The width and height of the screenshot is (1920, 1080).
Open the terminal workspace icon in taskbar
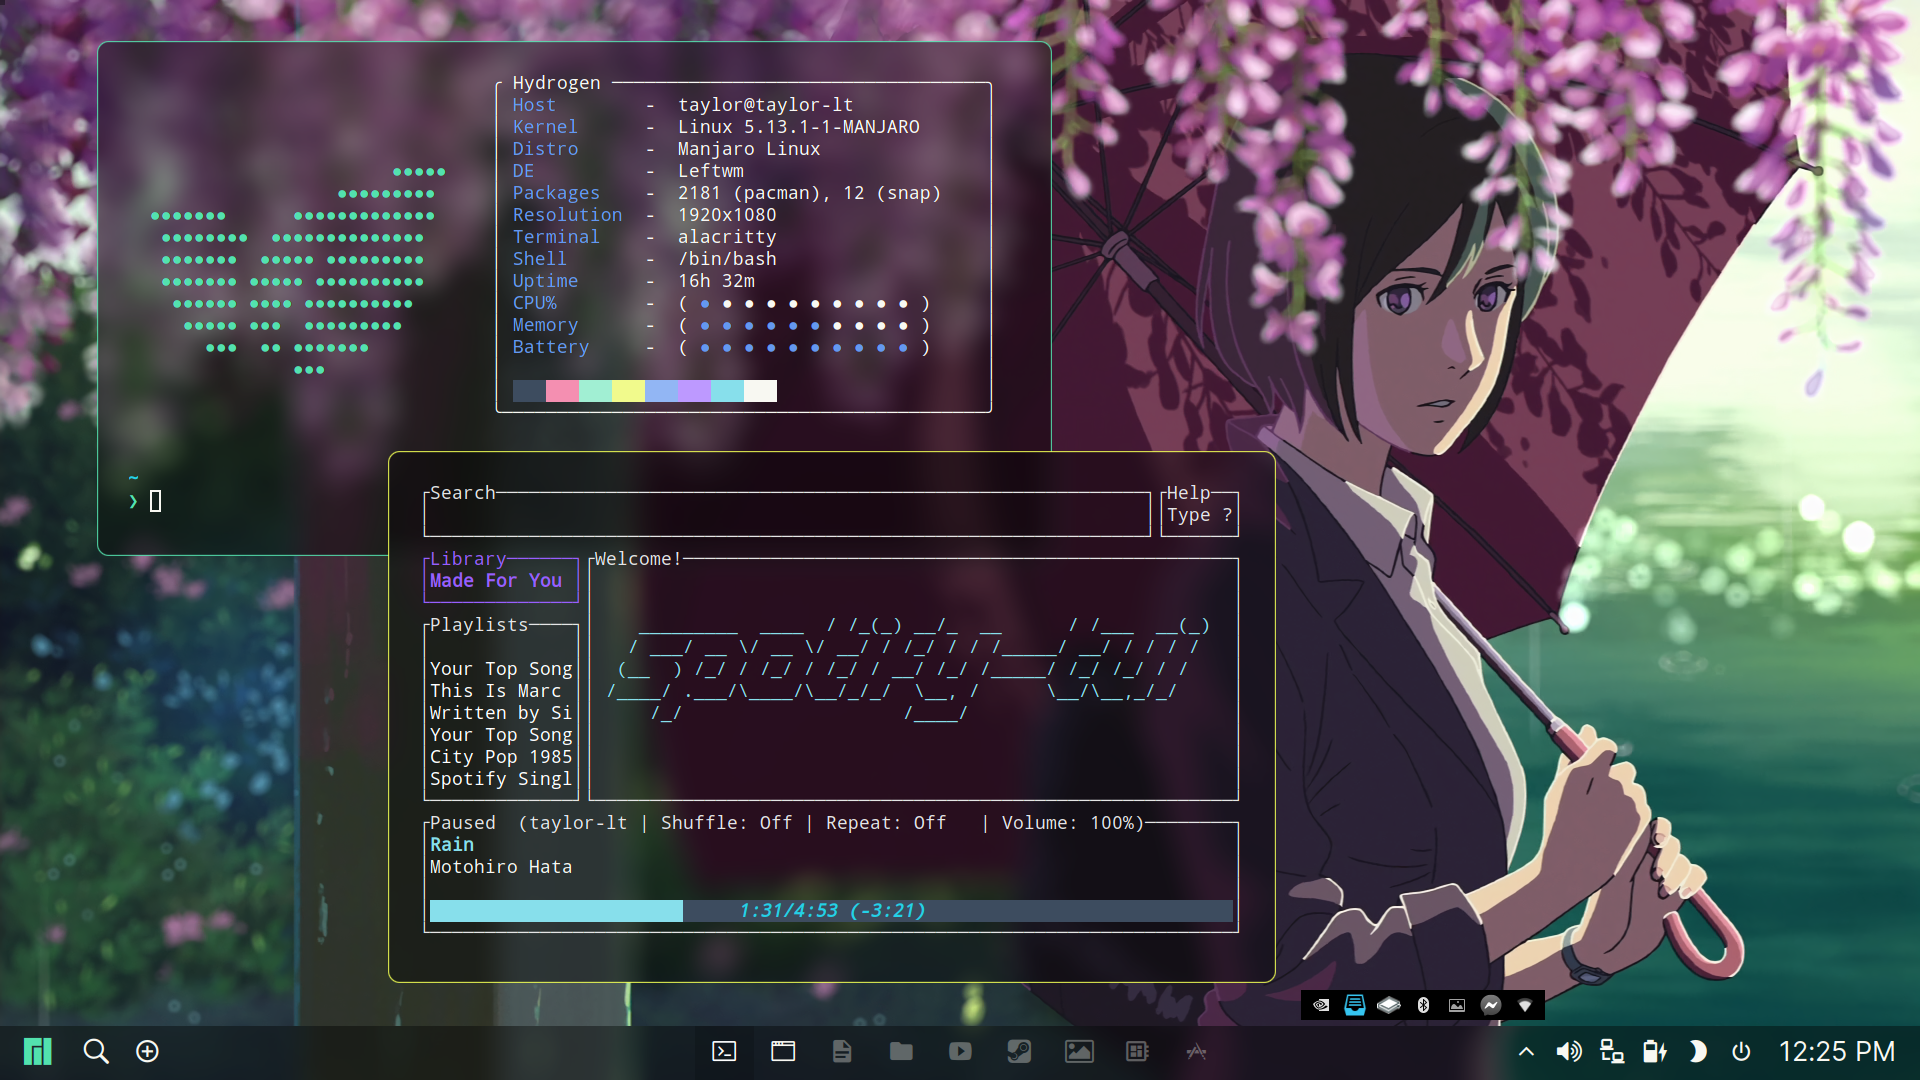(724, 1051)
